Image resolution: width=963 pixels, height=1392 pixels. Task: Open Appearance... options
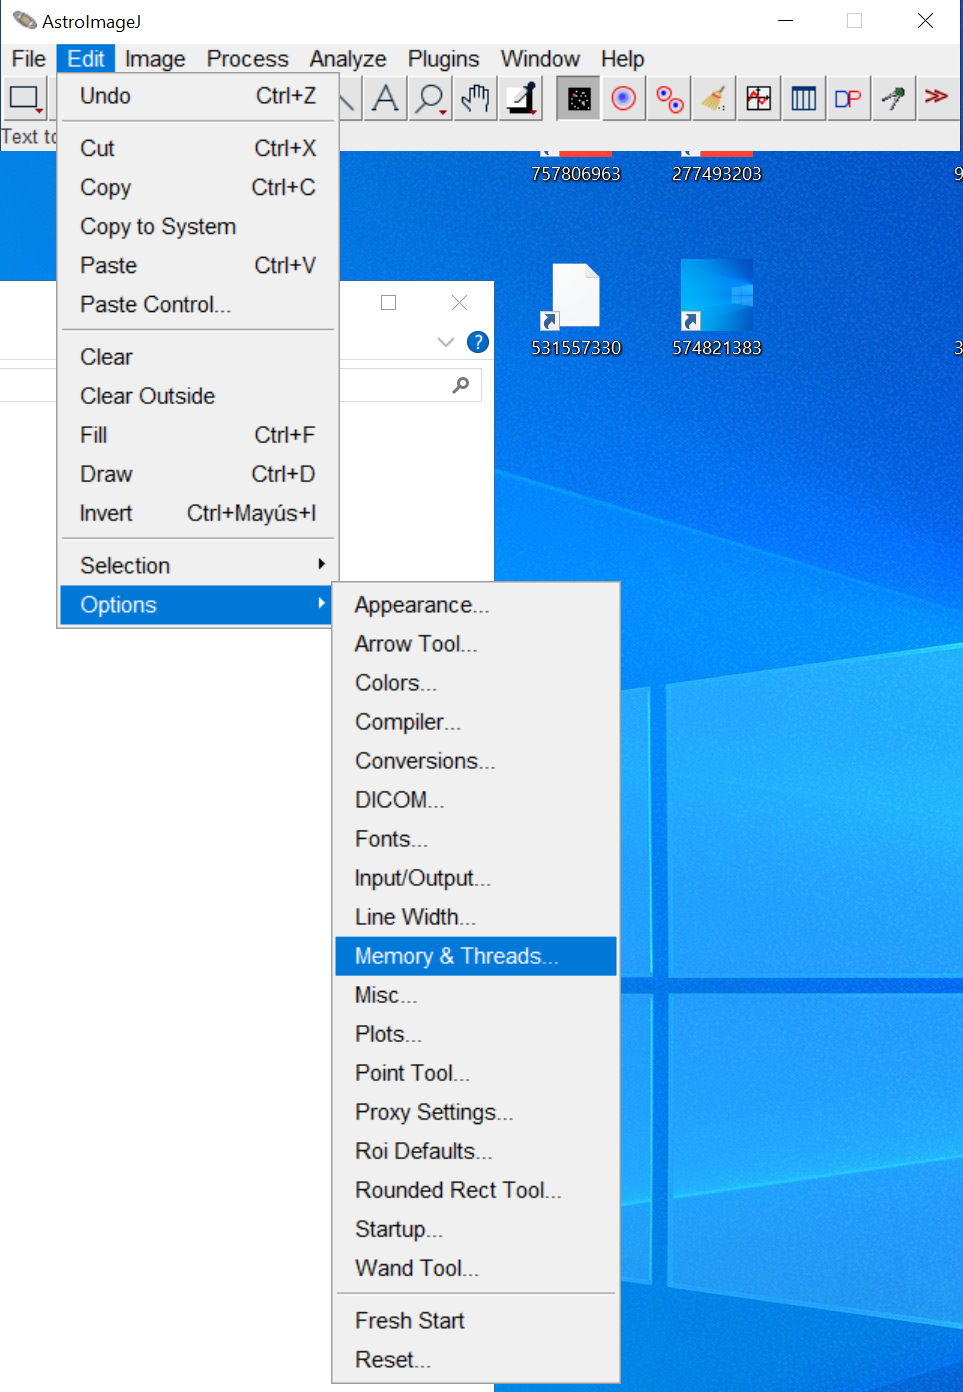[x=476, y=605]
